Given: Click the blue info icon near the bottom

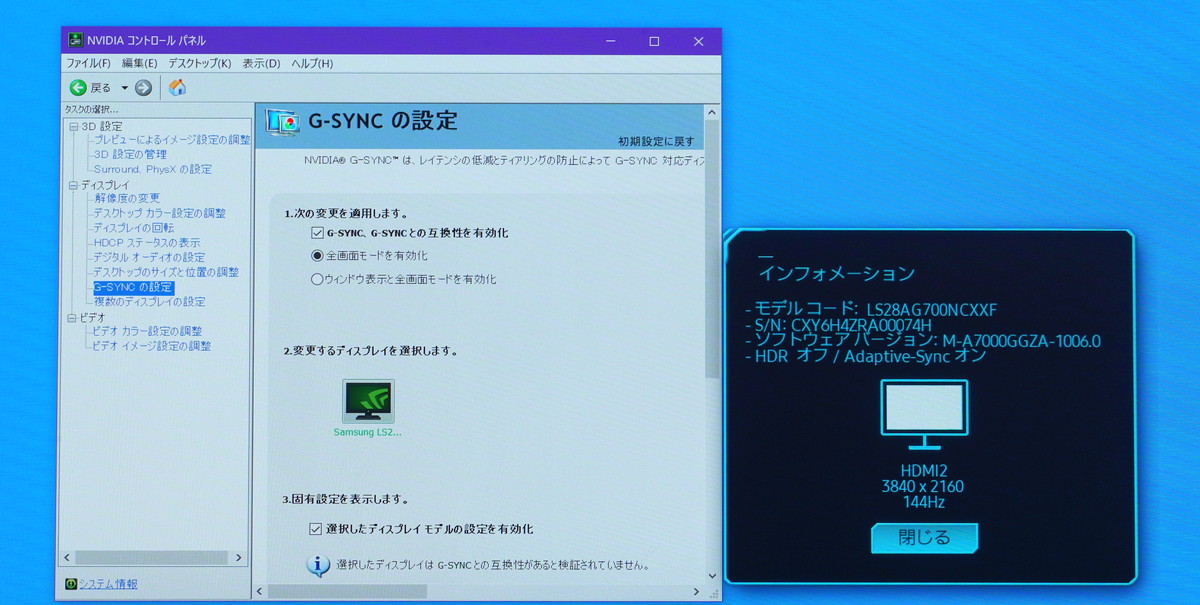Looking at the screenshot, I should pyautogui.click(x=318, y=566).
